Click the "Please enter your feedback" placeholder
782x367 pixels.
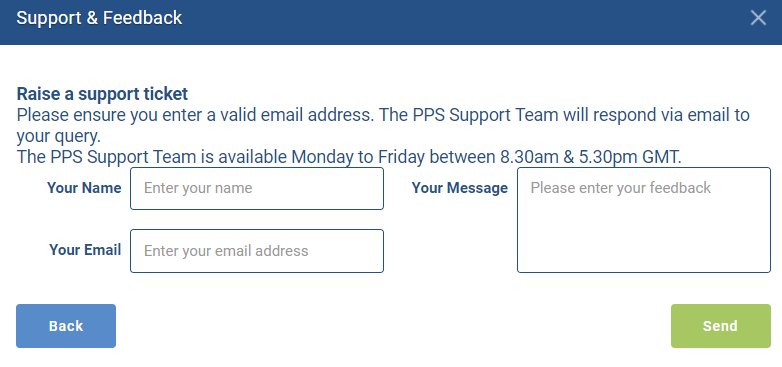[621, 188]
